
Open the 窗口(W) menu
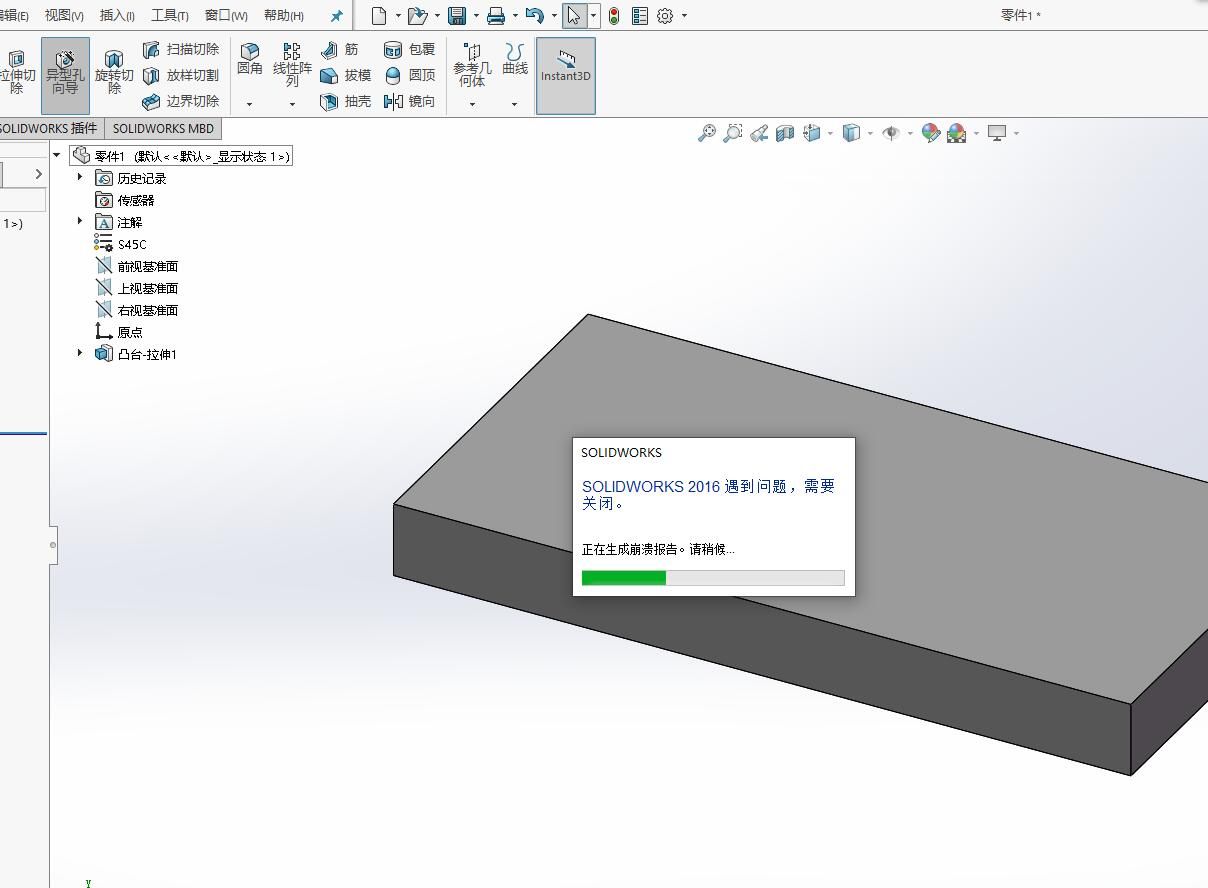(x=226, y=15)
